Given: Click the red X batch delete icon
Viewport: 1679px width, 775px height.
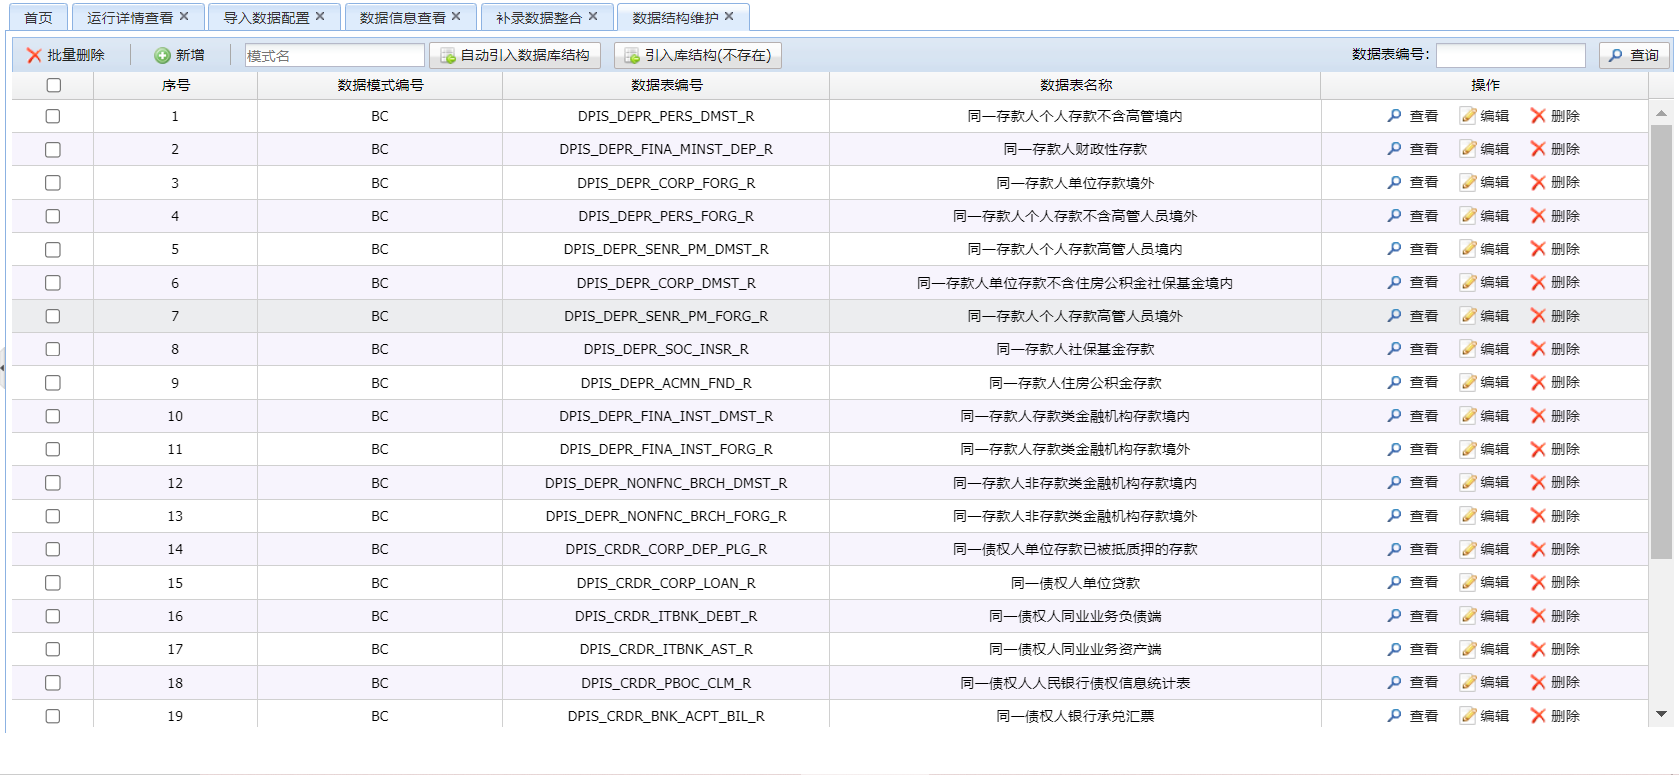Looking at the screenshot, I should (x=34, y=56).
